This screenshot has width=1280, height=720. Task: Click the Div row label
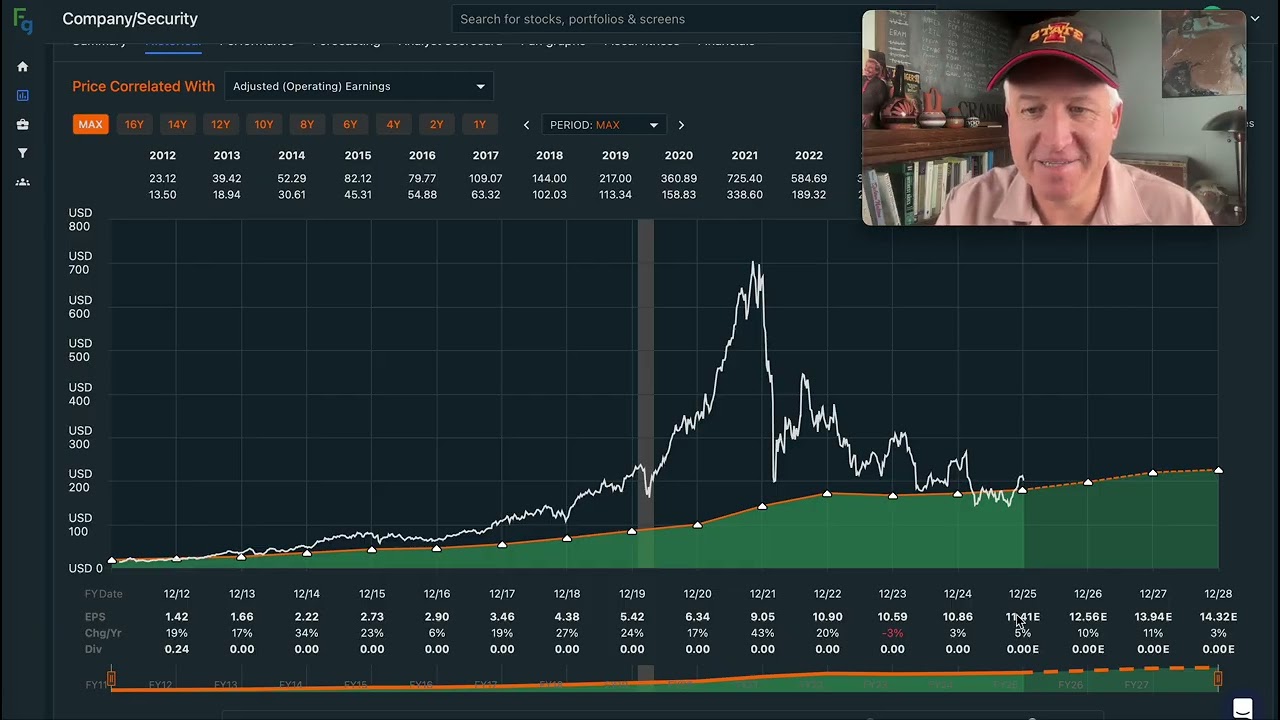[x=92, y=649]
